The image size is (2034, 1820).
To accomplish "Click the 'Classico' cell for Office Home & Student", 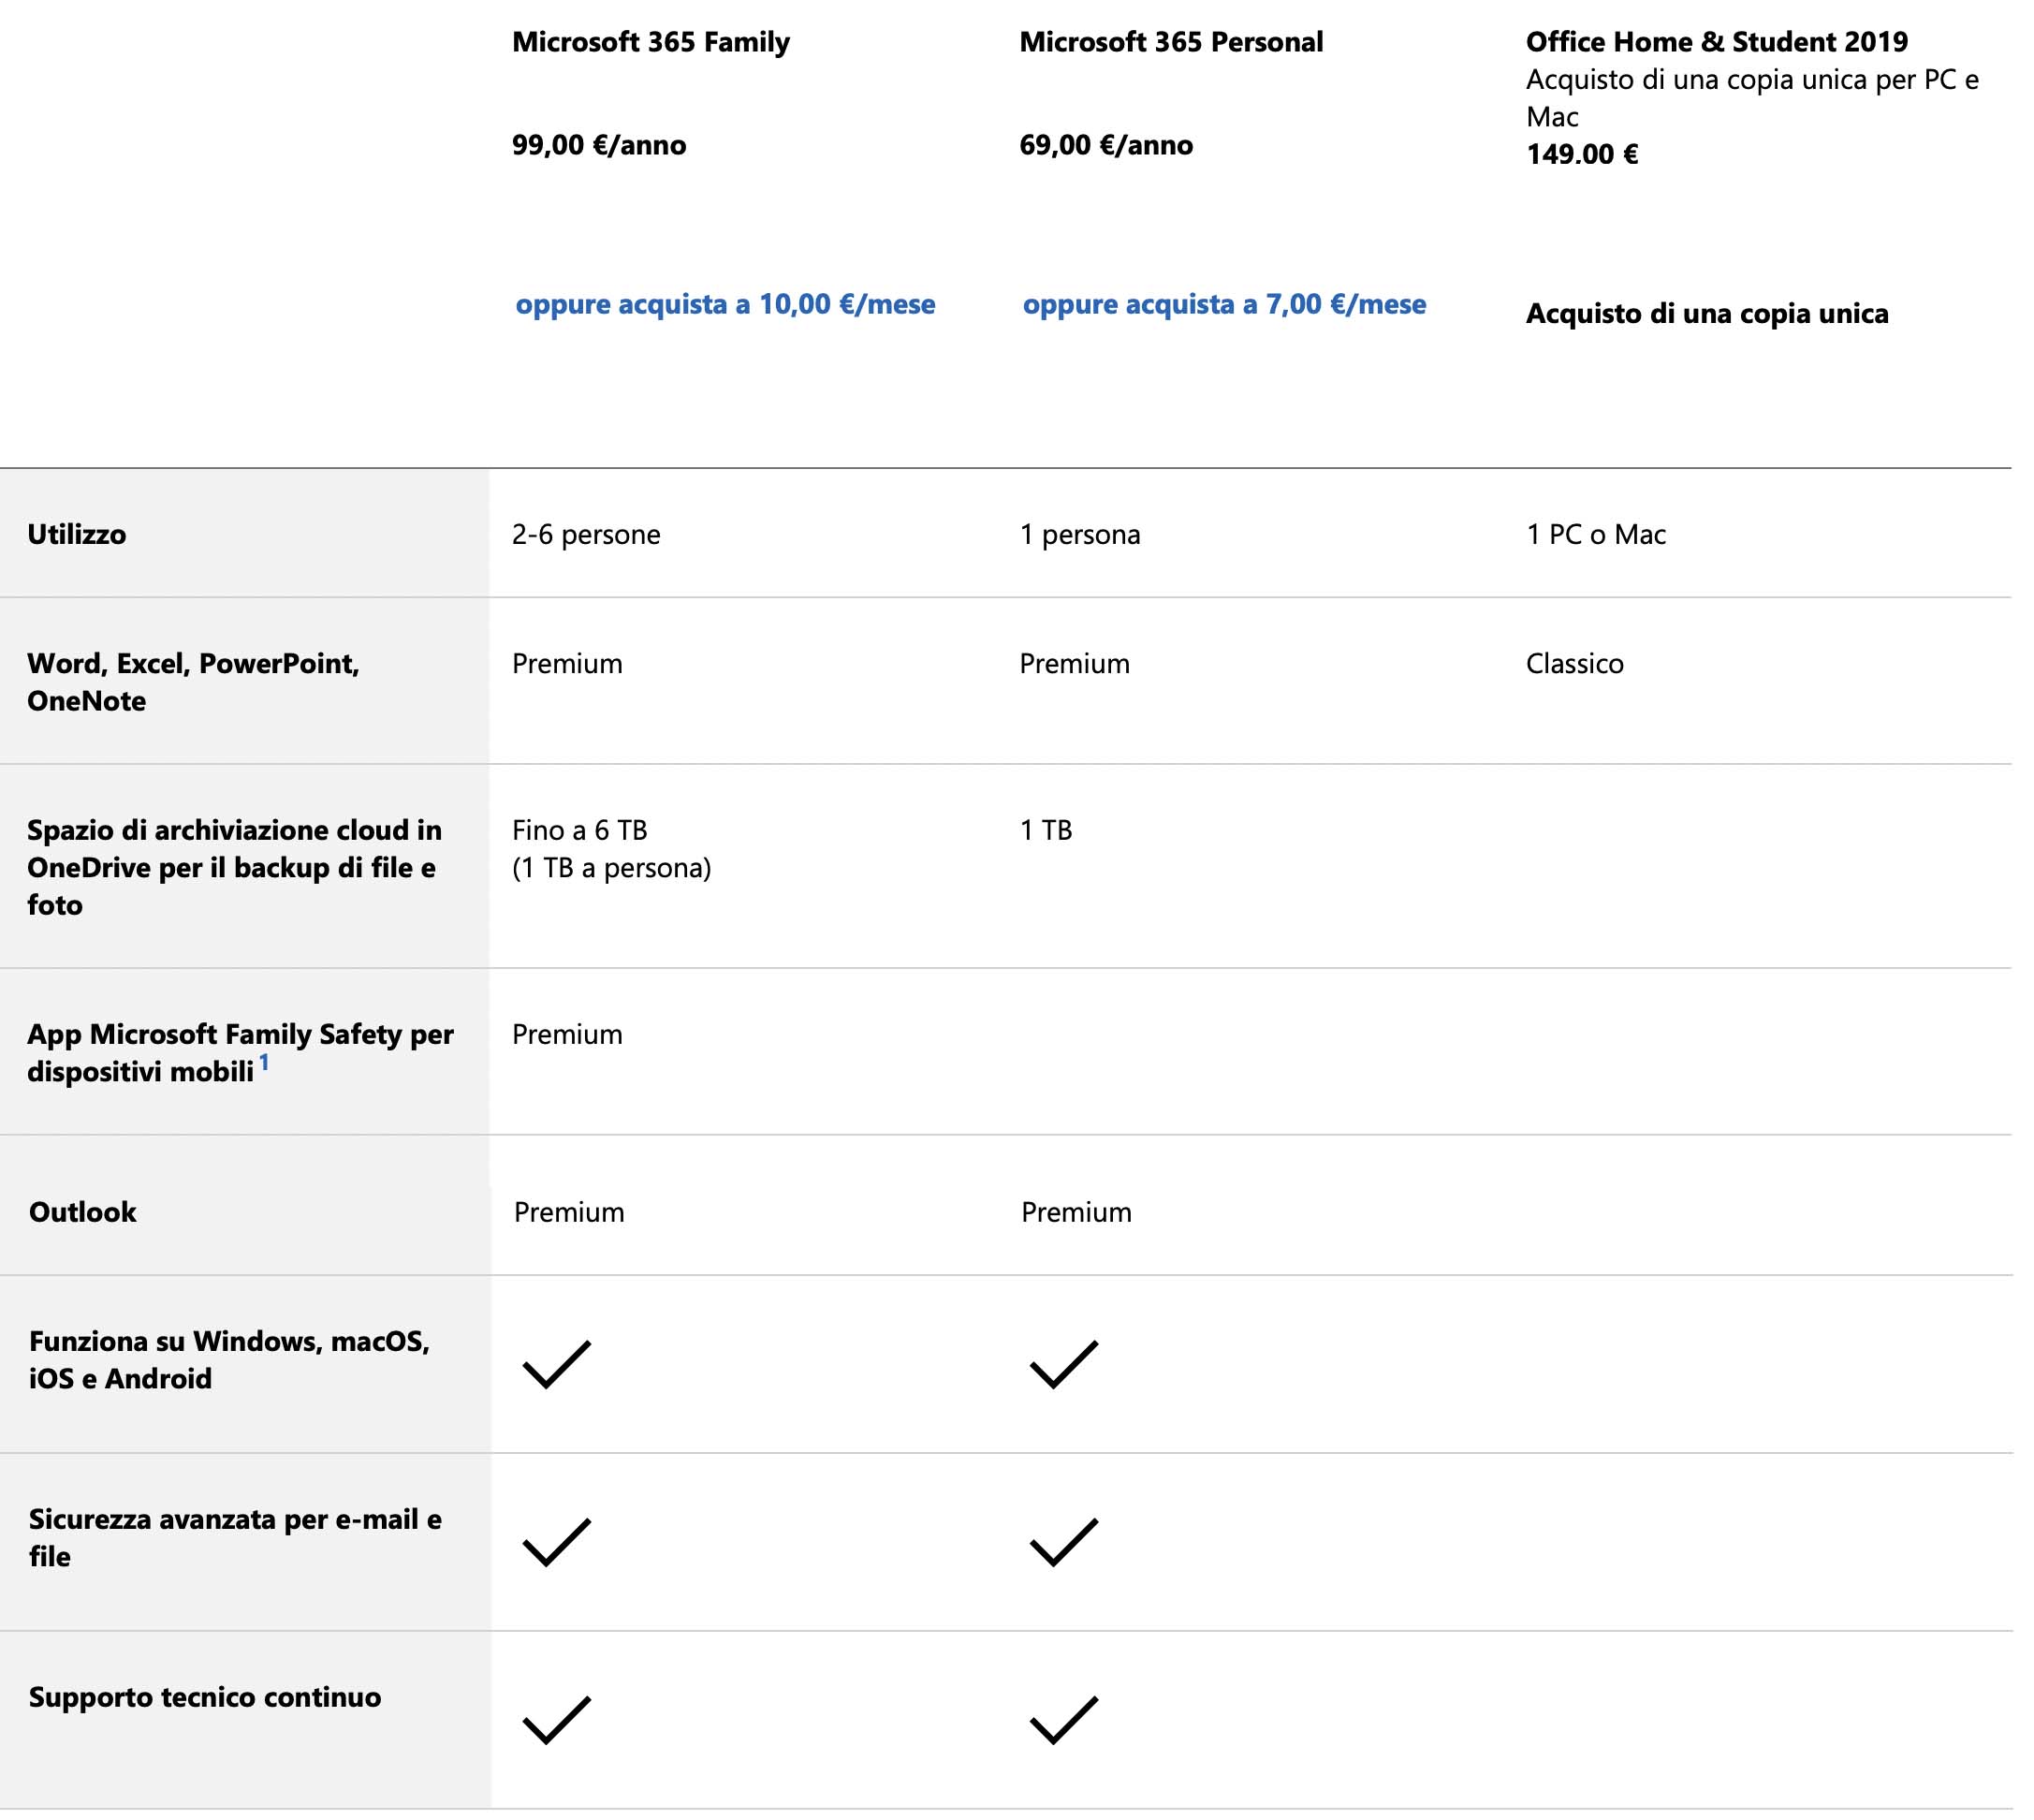I will point(1574,664).
